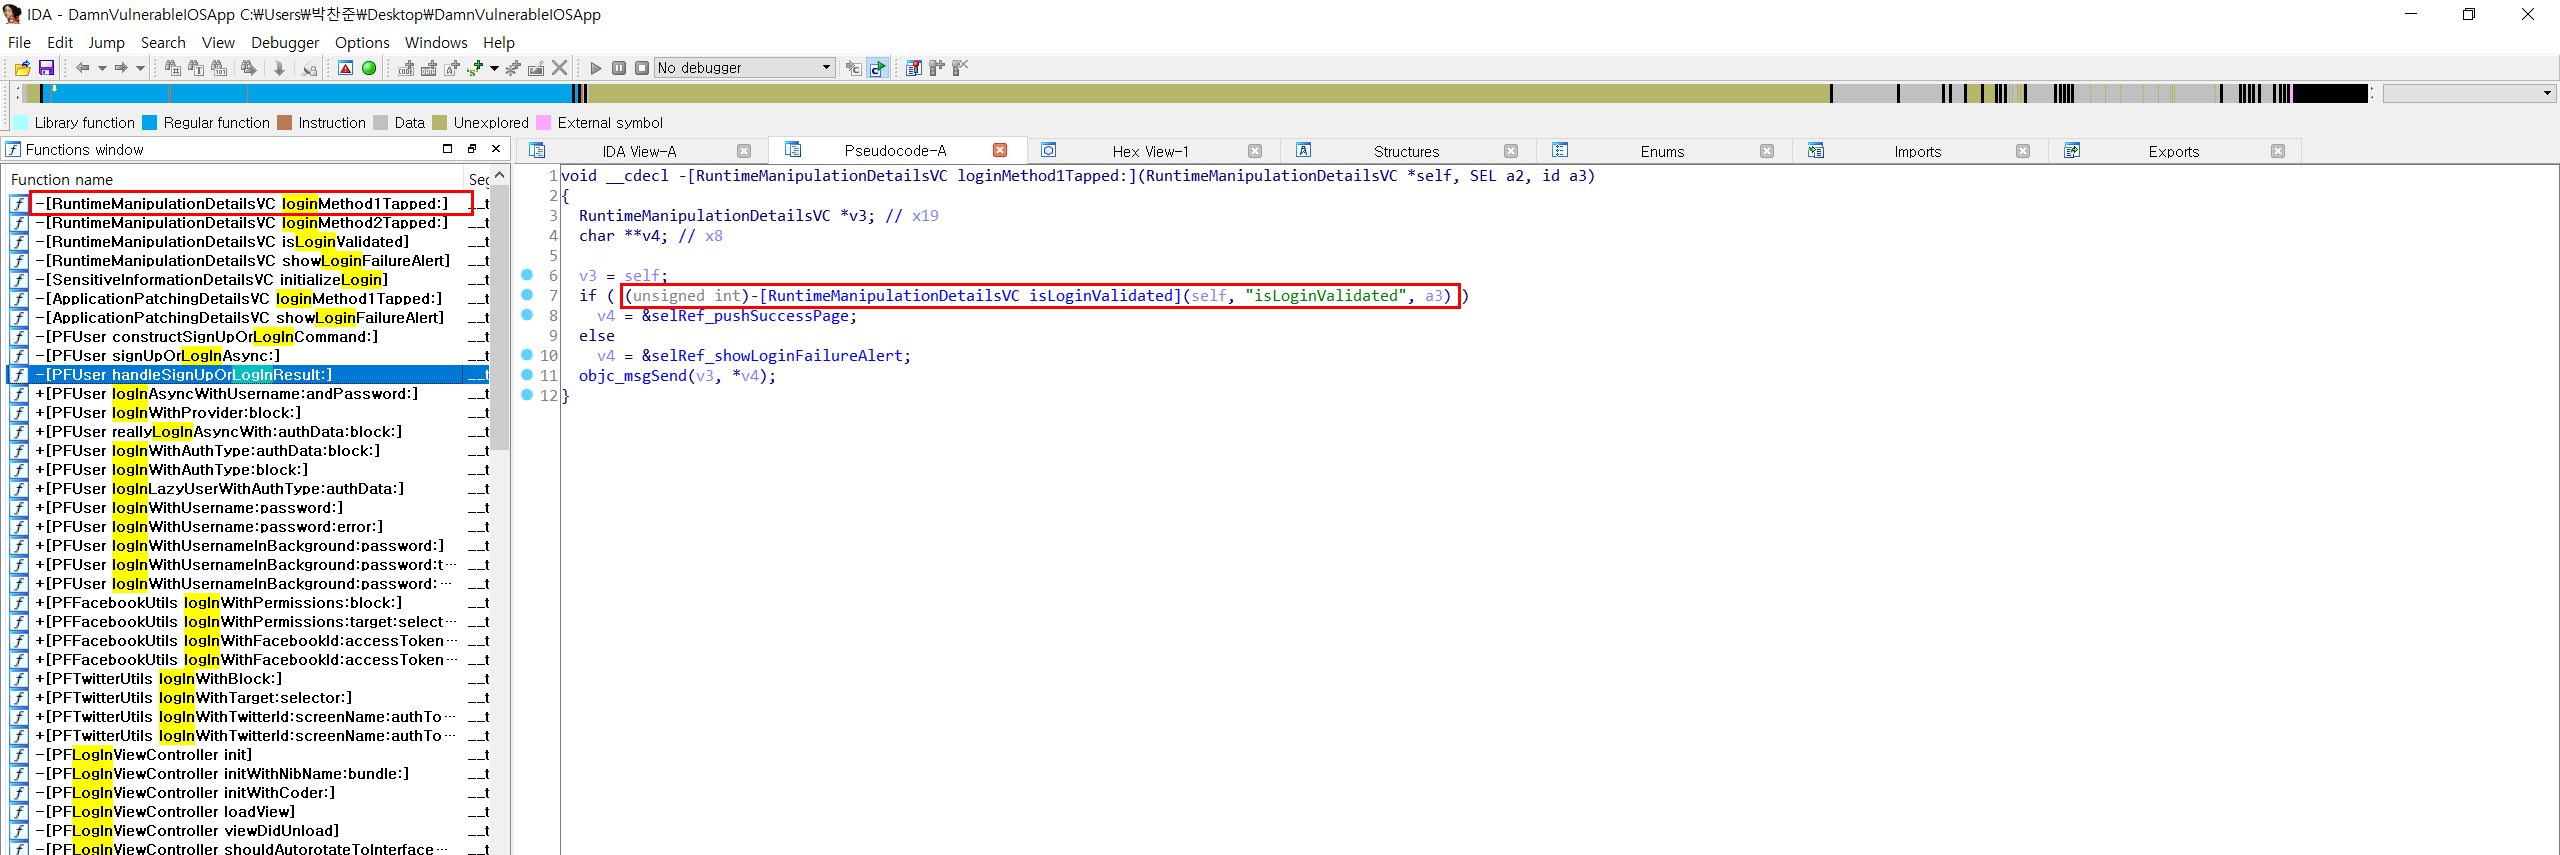Viewport: 2560px width, 855px height.
Task: Toggle breakpoint dot on line 6
Action: coord(527,275)
